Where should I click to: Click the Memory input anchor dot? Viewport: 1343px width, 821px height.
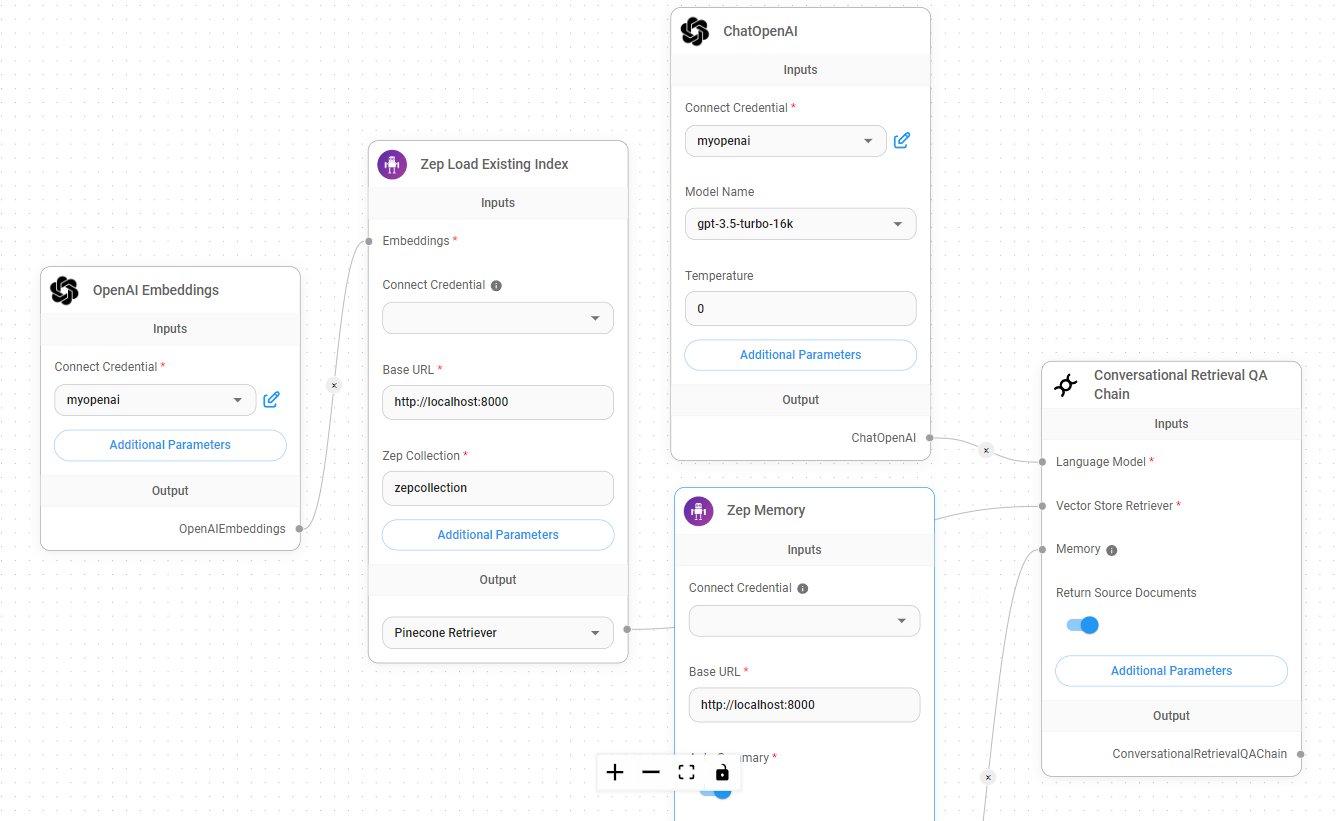pos(1042,550)
